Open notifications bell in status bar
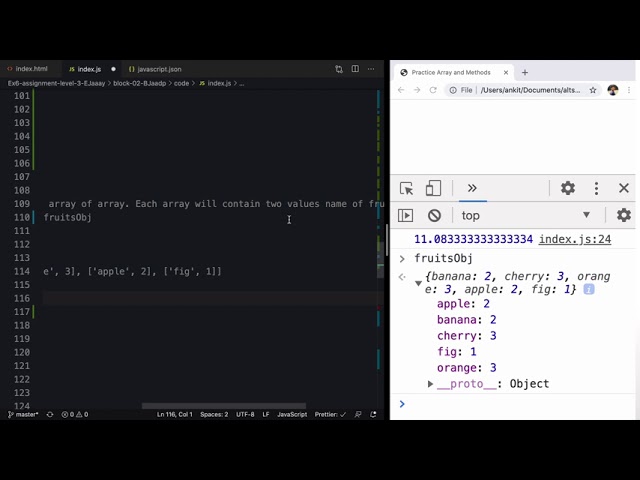 (373, 414)
